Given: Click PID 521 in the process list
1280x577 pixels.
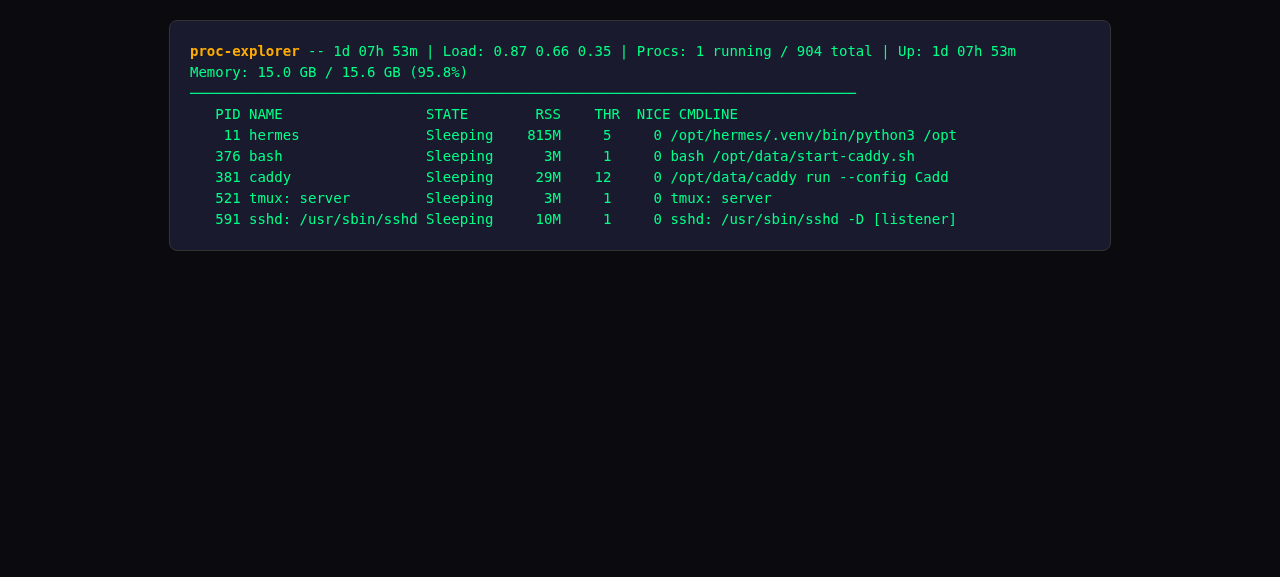Looking at the screenshot, I should pyautogui.click(x=228, y=198).
